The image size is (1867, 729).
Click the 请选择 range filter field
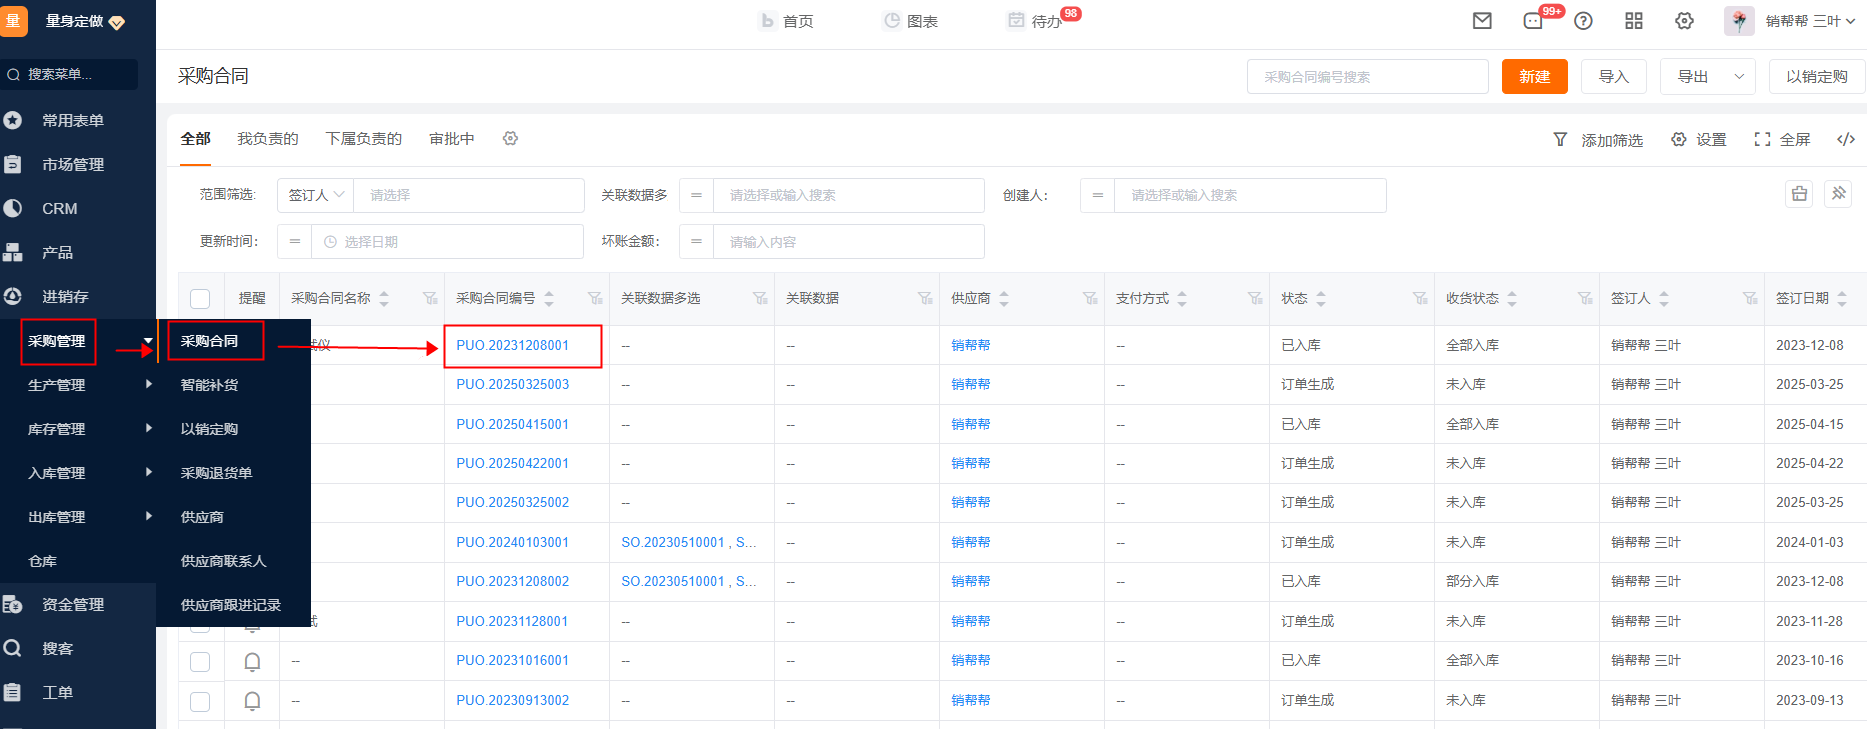[469, 195]
